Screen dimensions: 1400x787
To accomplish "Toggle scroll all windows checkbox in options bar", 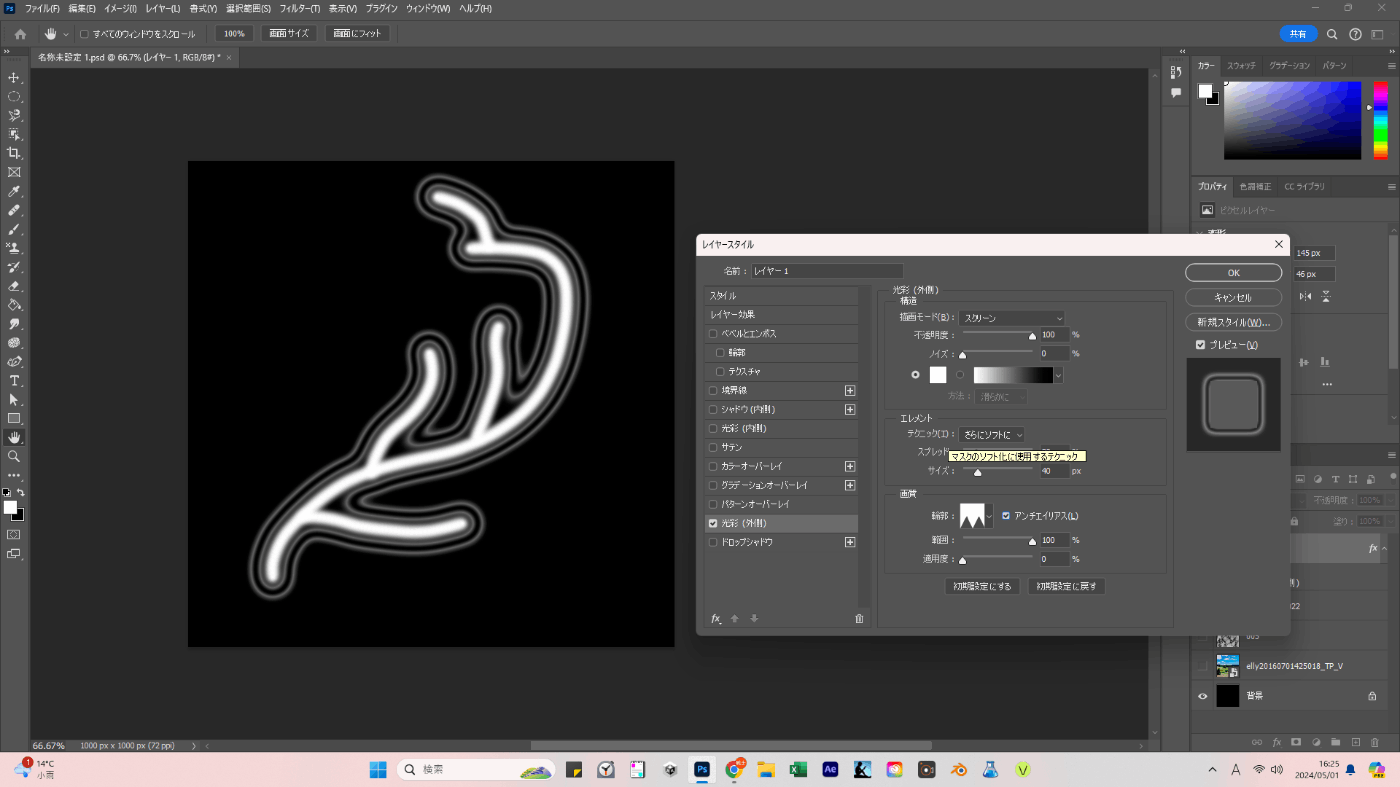I will (84, 34).
